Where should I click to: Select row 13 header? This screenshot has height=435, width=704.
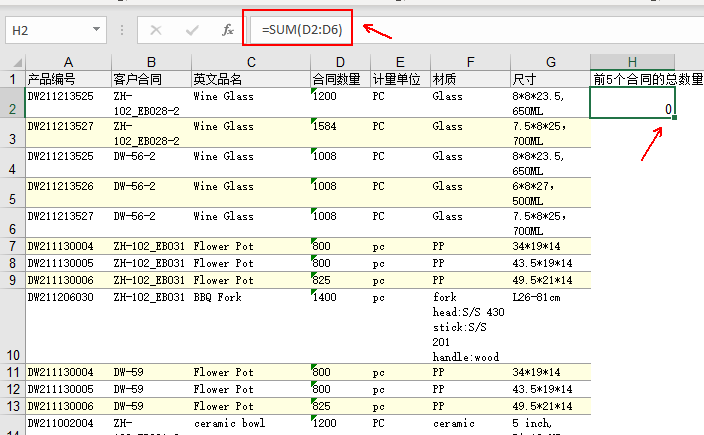(x=13, y=406)
